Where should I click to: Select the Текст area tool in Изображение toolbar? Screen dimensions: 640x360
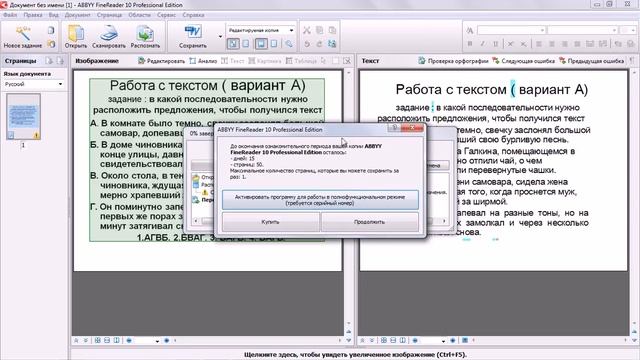(x=233, y=61)
